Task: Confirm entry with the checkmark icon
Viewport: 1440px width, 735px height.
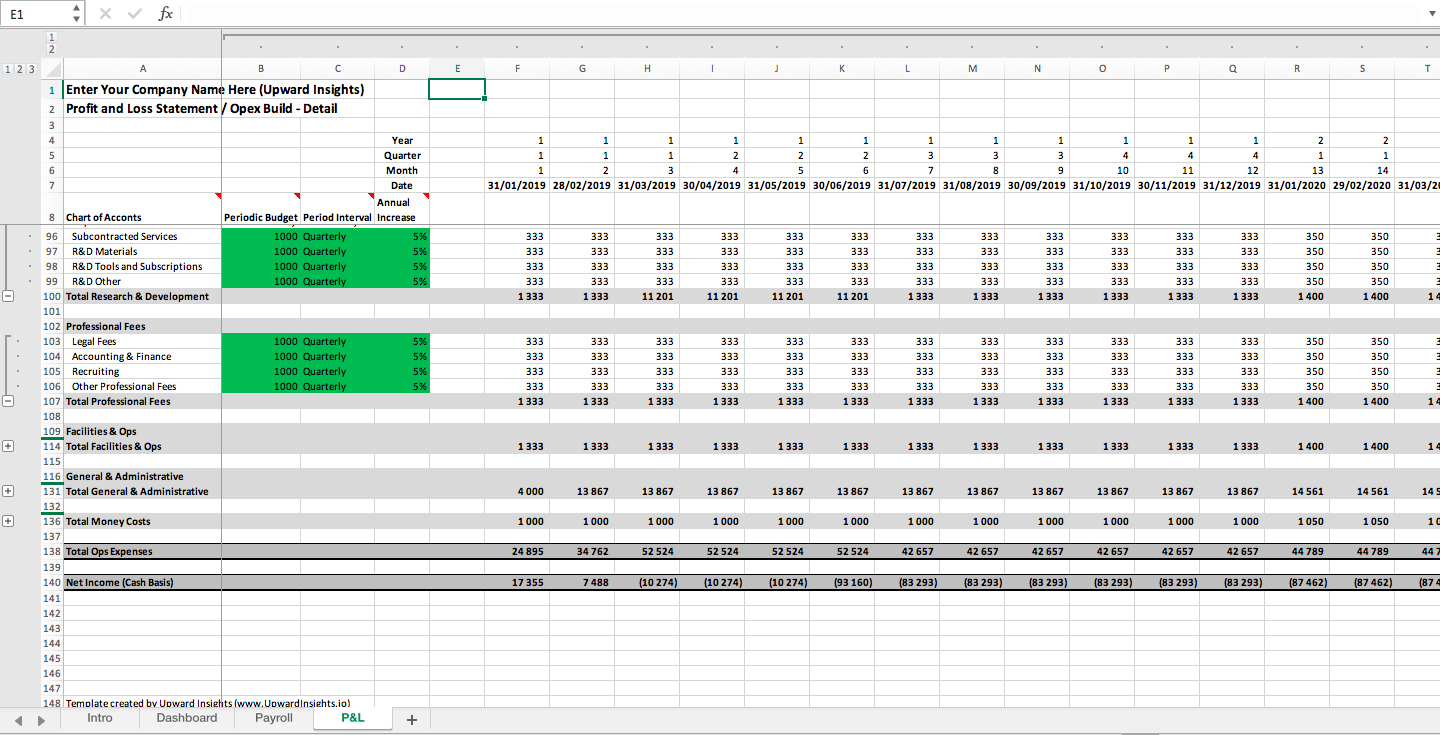Action: (x=134, y=13)
